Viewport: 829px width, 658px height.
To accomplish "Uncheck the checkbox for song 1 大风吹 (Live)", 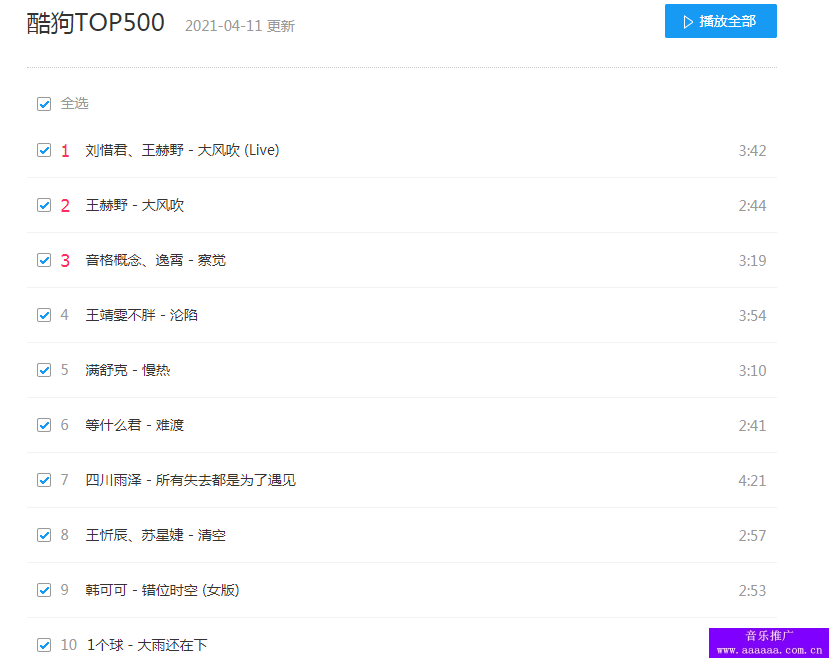I will pyautogui.click(x=44, y=151).
